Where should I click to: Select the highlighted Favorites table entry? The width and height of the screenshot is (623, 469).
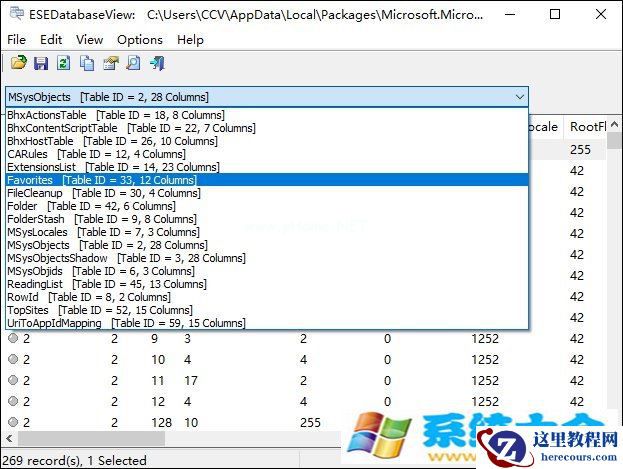(267, 180)
